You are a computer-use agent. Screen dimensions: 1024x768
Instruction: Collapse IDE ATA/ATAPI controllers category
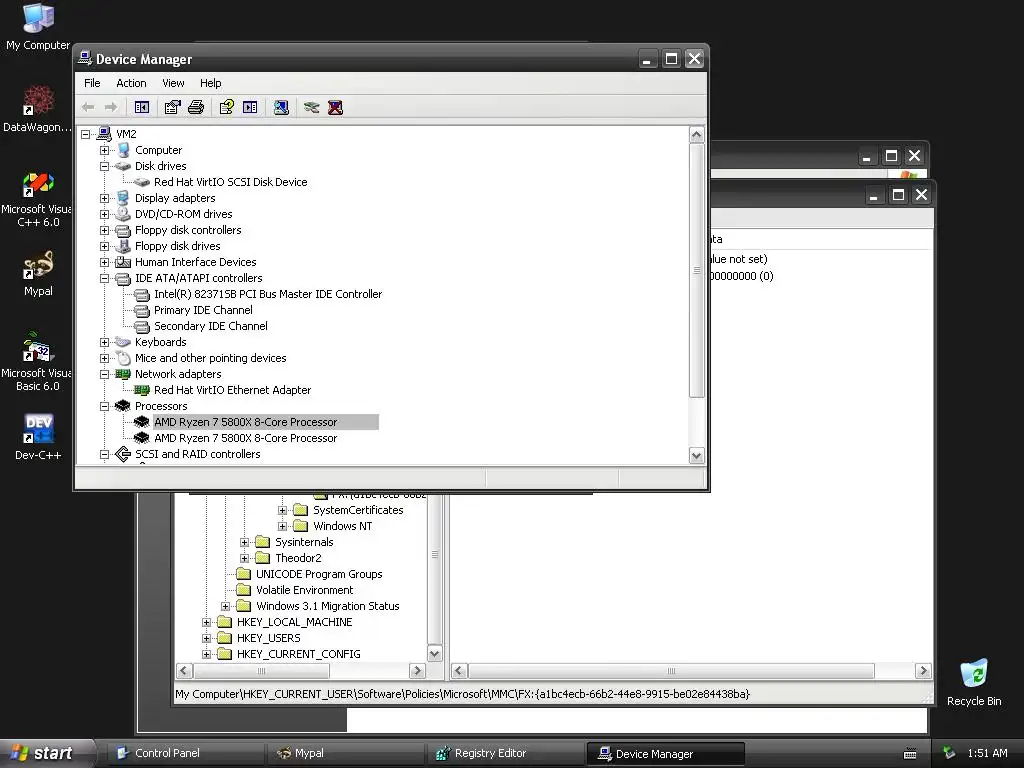tap(104, 278)
